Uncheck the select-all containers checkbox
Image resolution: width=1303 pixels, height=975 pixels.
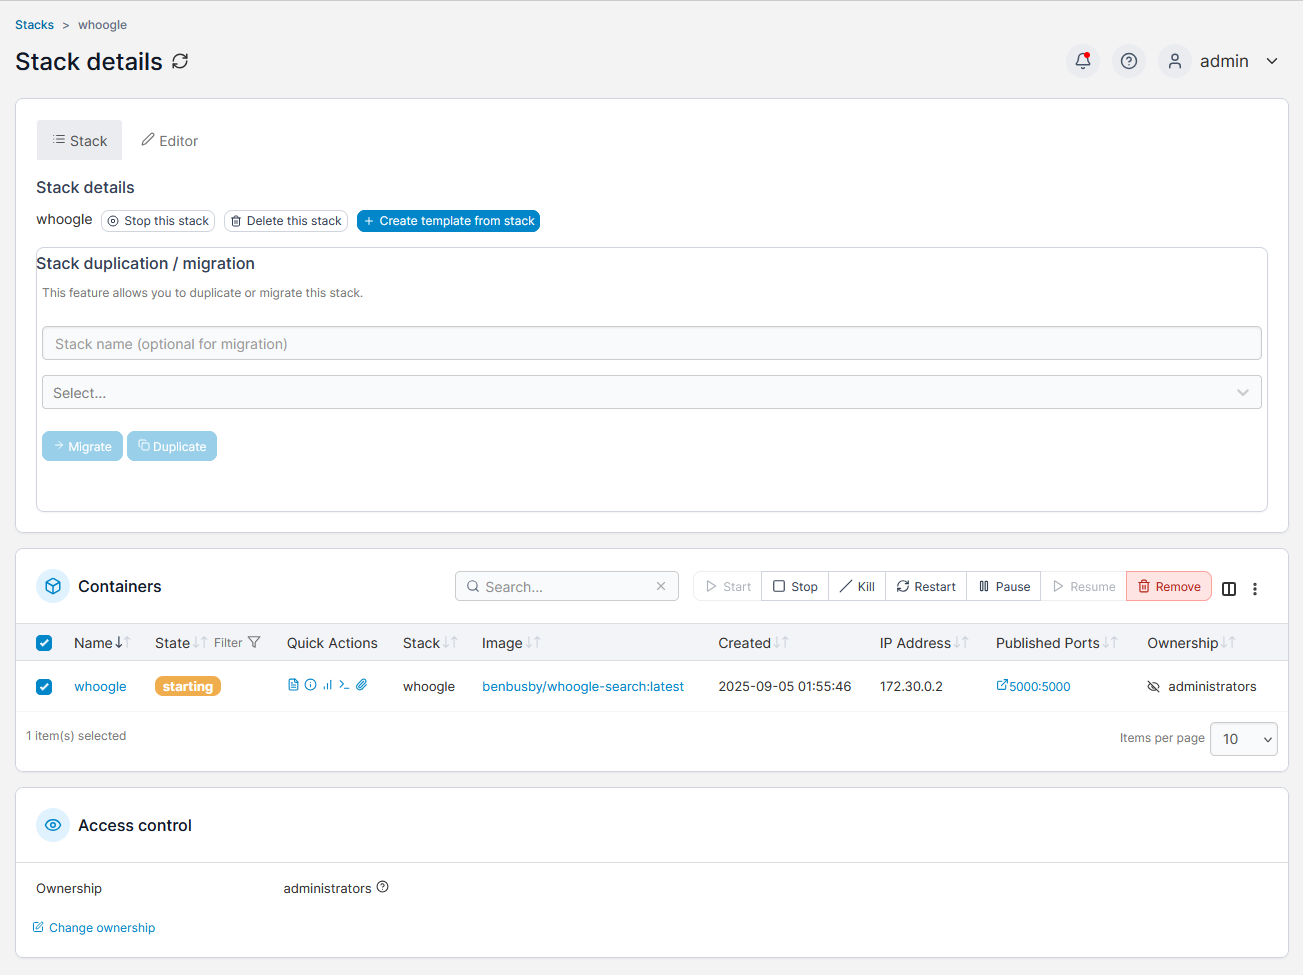click(44, 643)
